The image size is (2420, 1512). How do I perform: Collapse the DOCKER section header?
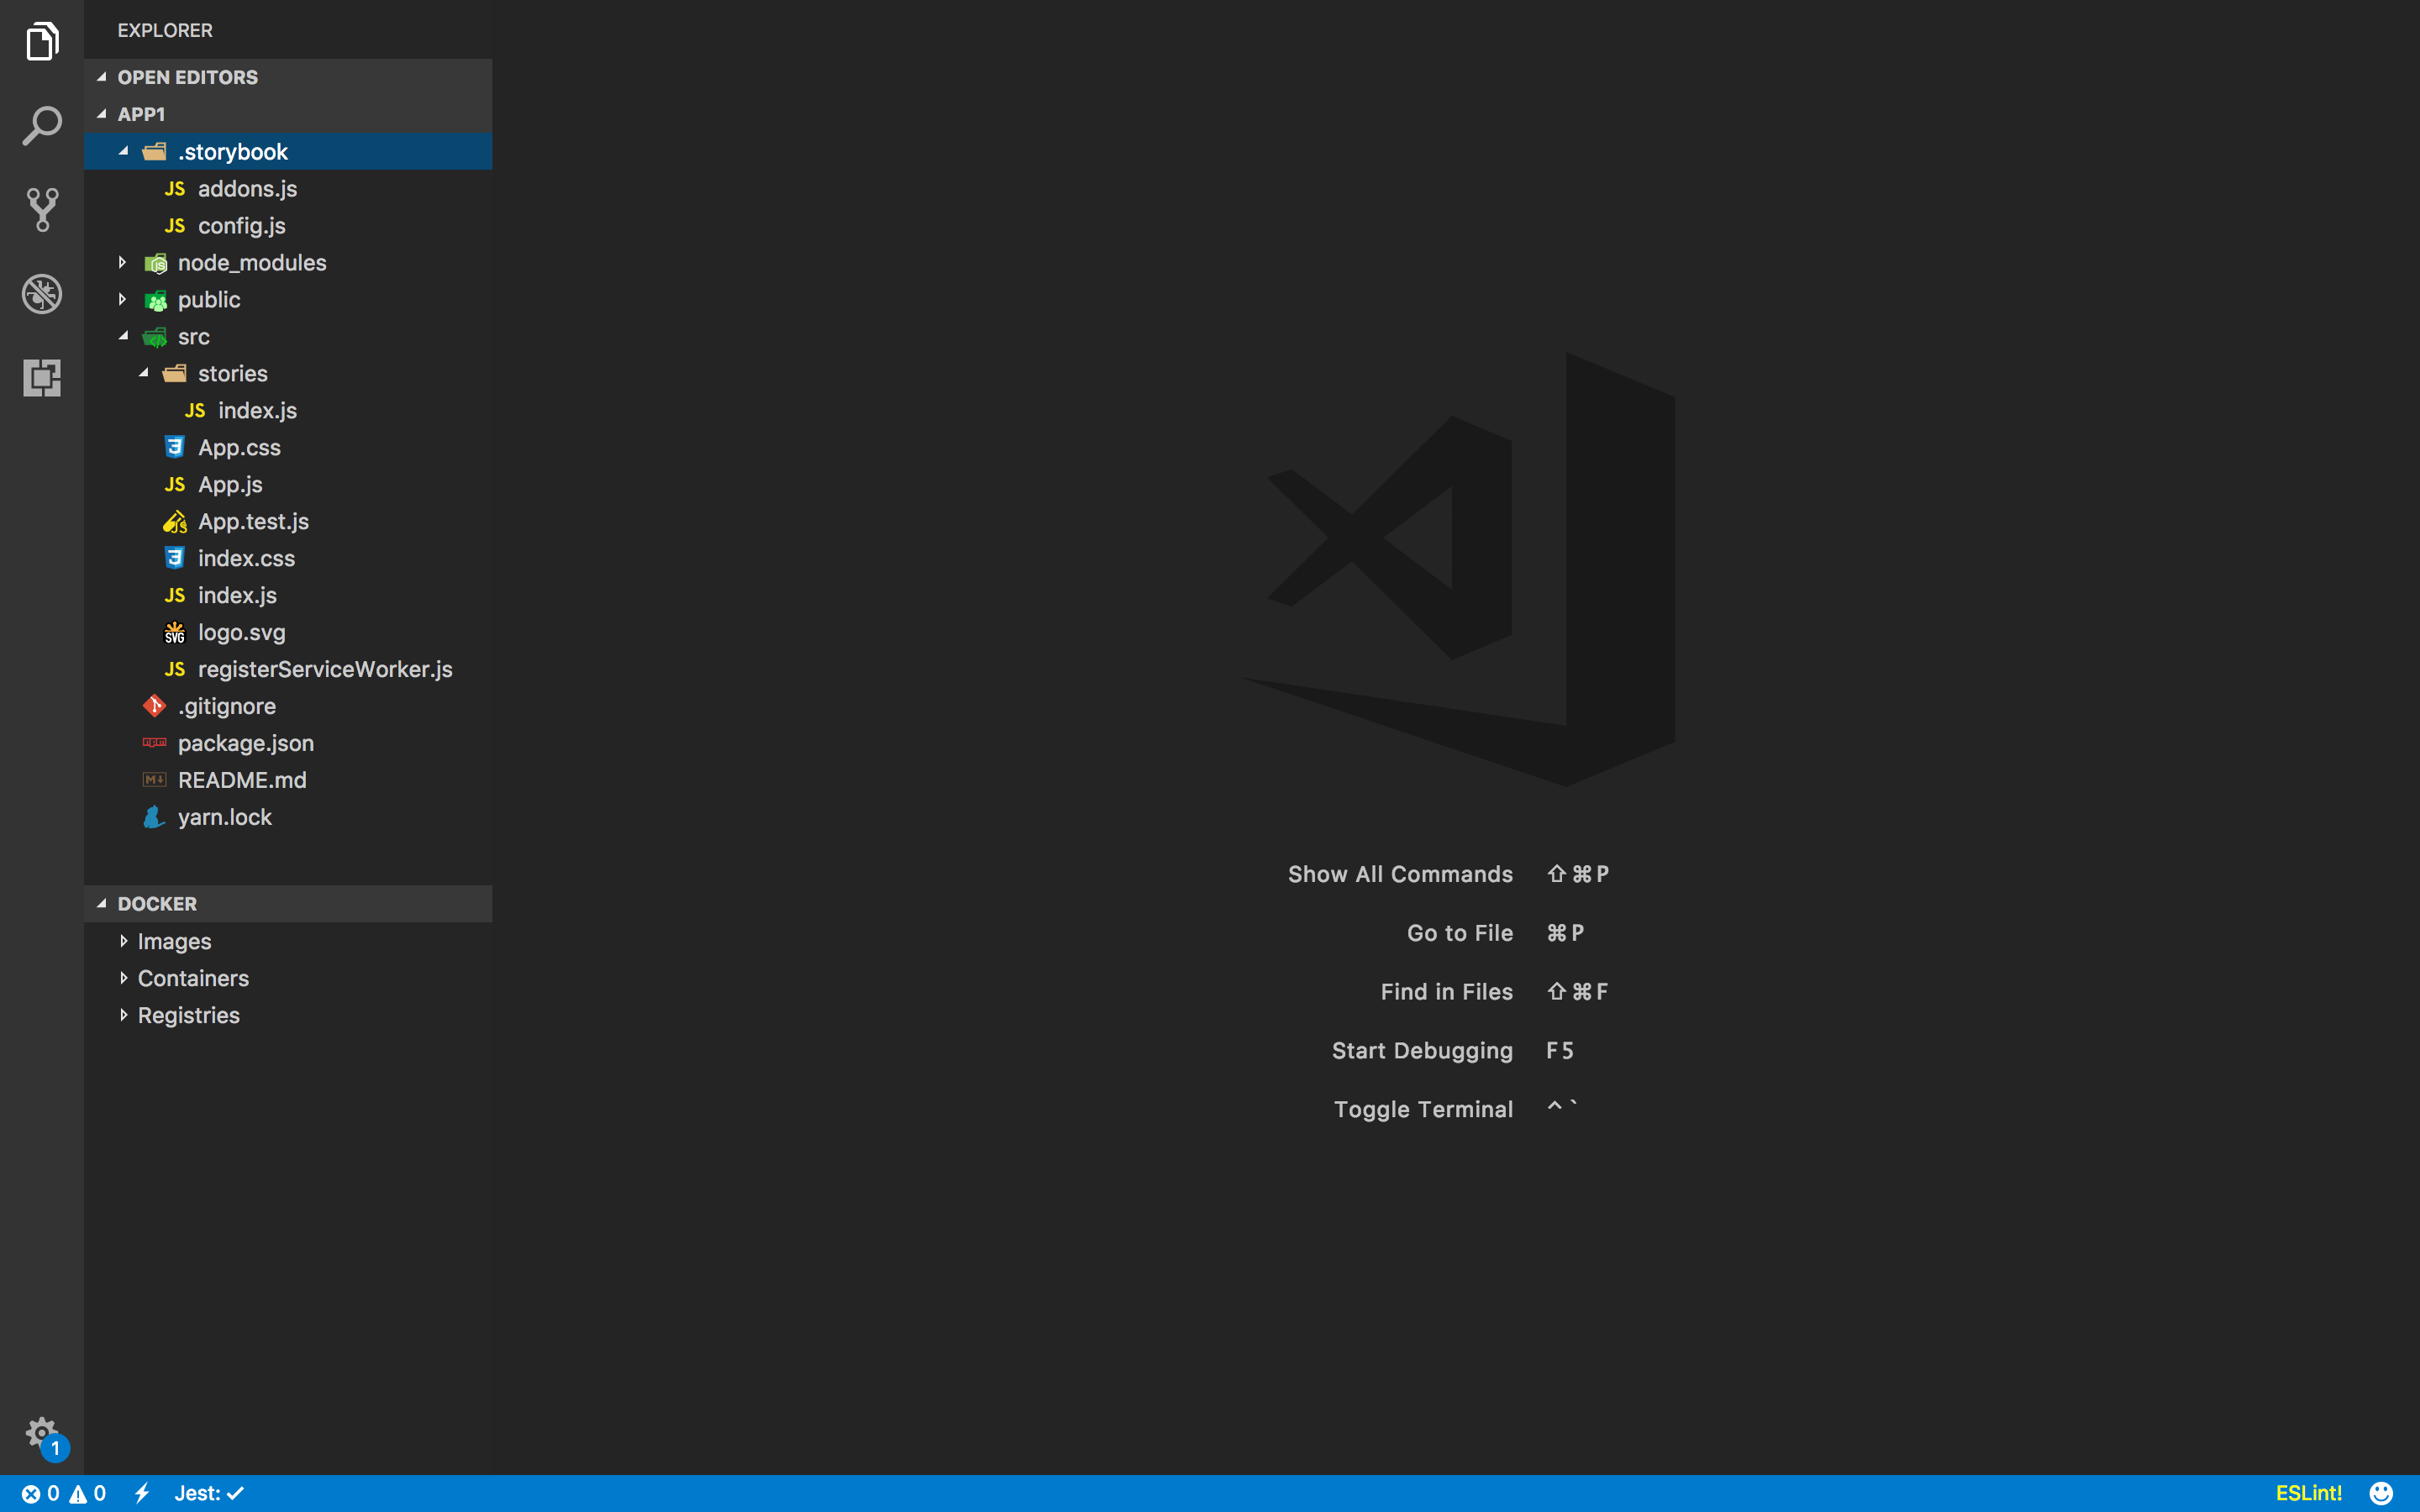(x=157, y=904)
